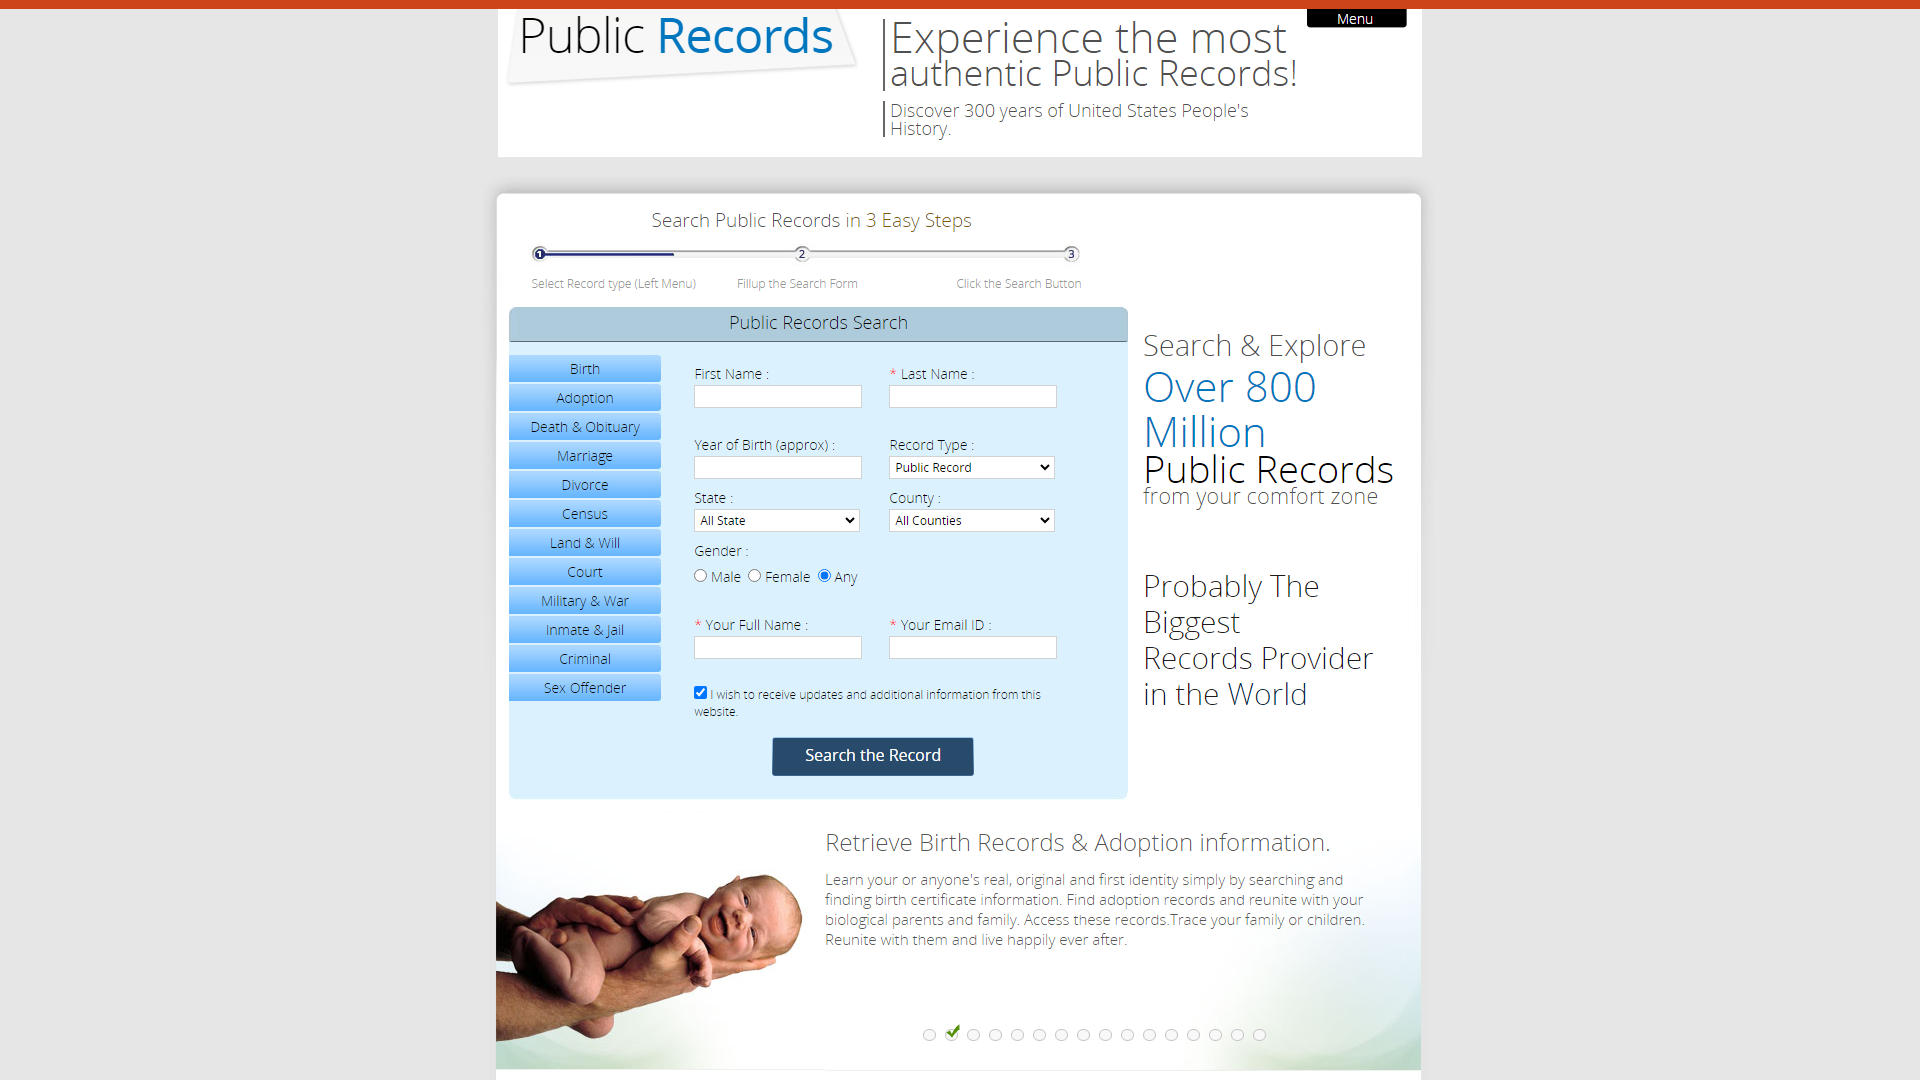This screenshot has height=1080, width=1920.
Task: Click the Criminal record type icon
Action: (584, 658)
